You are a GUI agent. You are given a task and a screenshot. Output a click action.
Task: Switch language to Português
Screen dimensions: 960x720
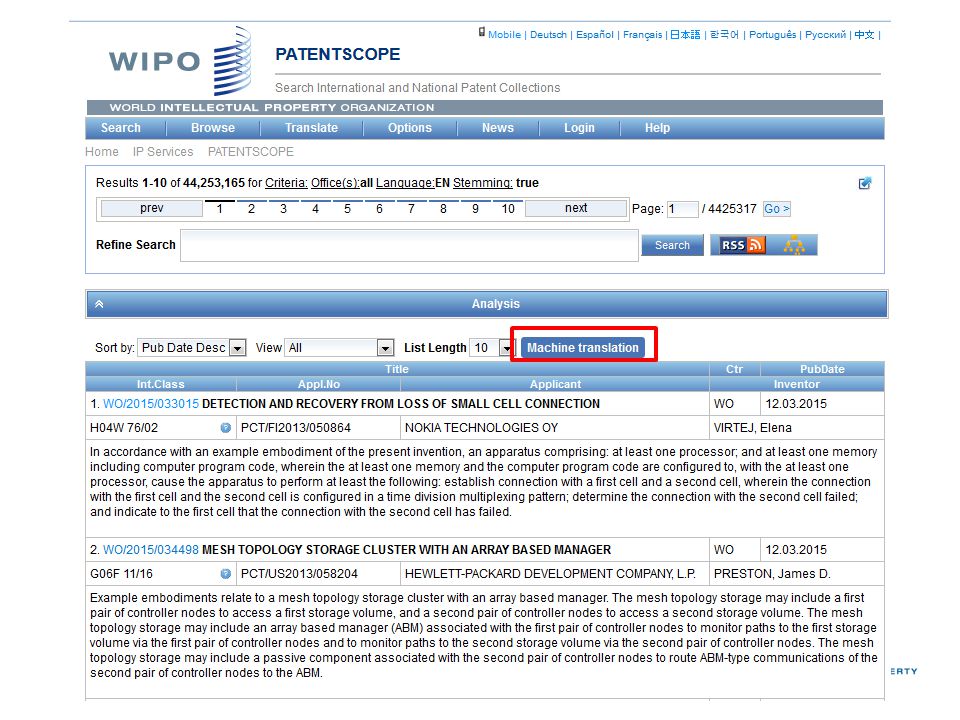[x=773, y=35]
